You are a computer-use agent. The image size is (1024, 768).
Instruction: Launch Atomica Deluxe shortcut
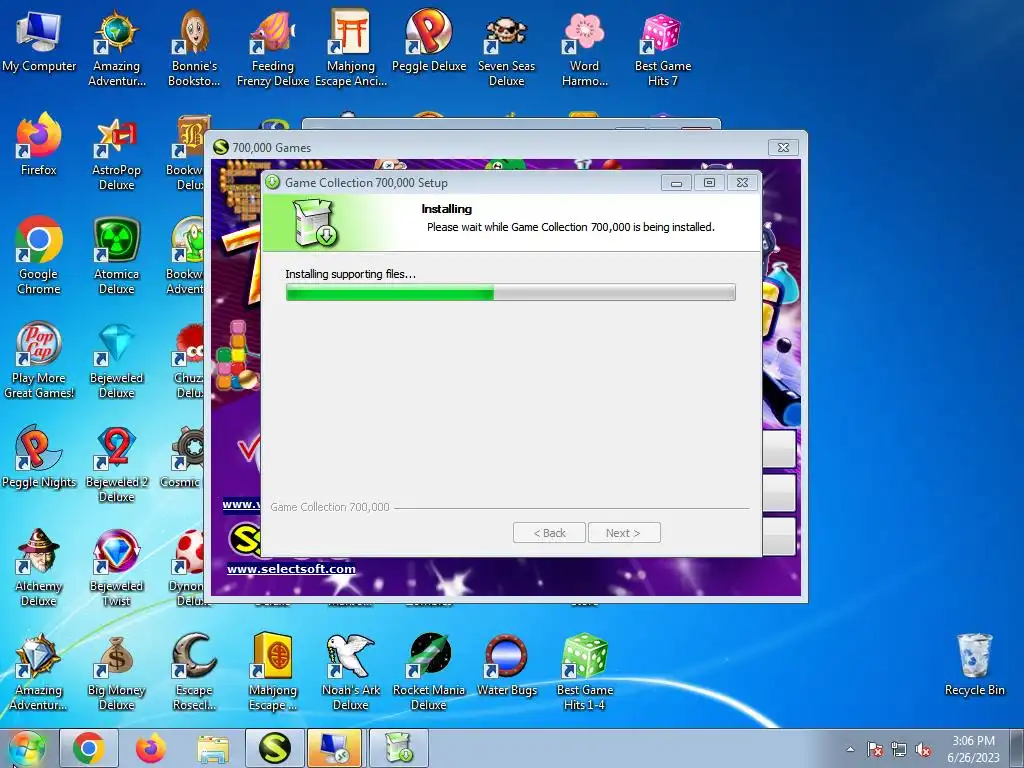pos(116,255)
